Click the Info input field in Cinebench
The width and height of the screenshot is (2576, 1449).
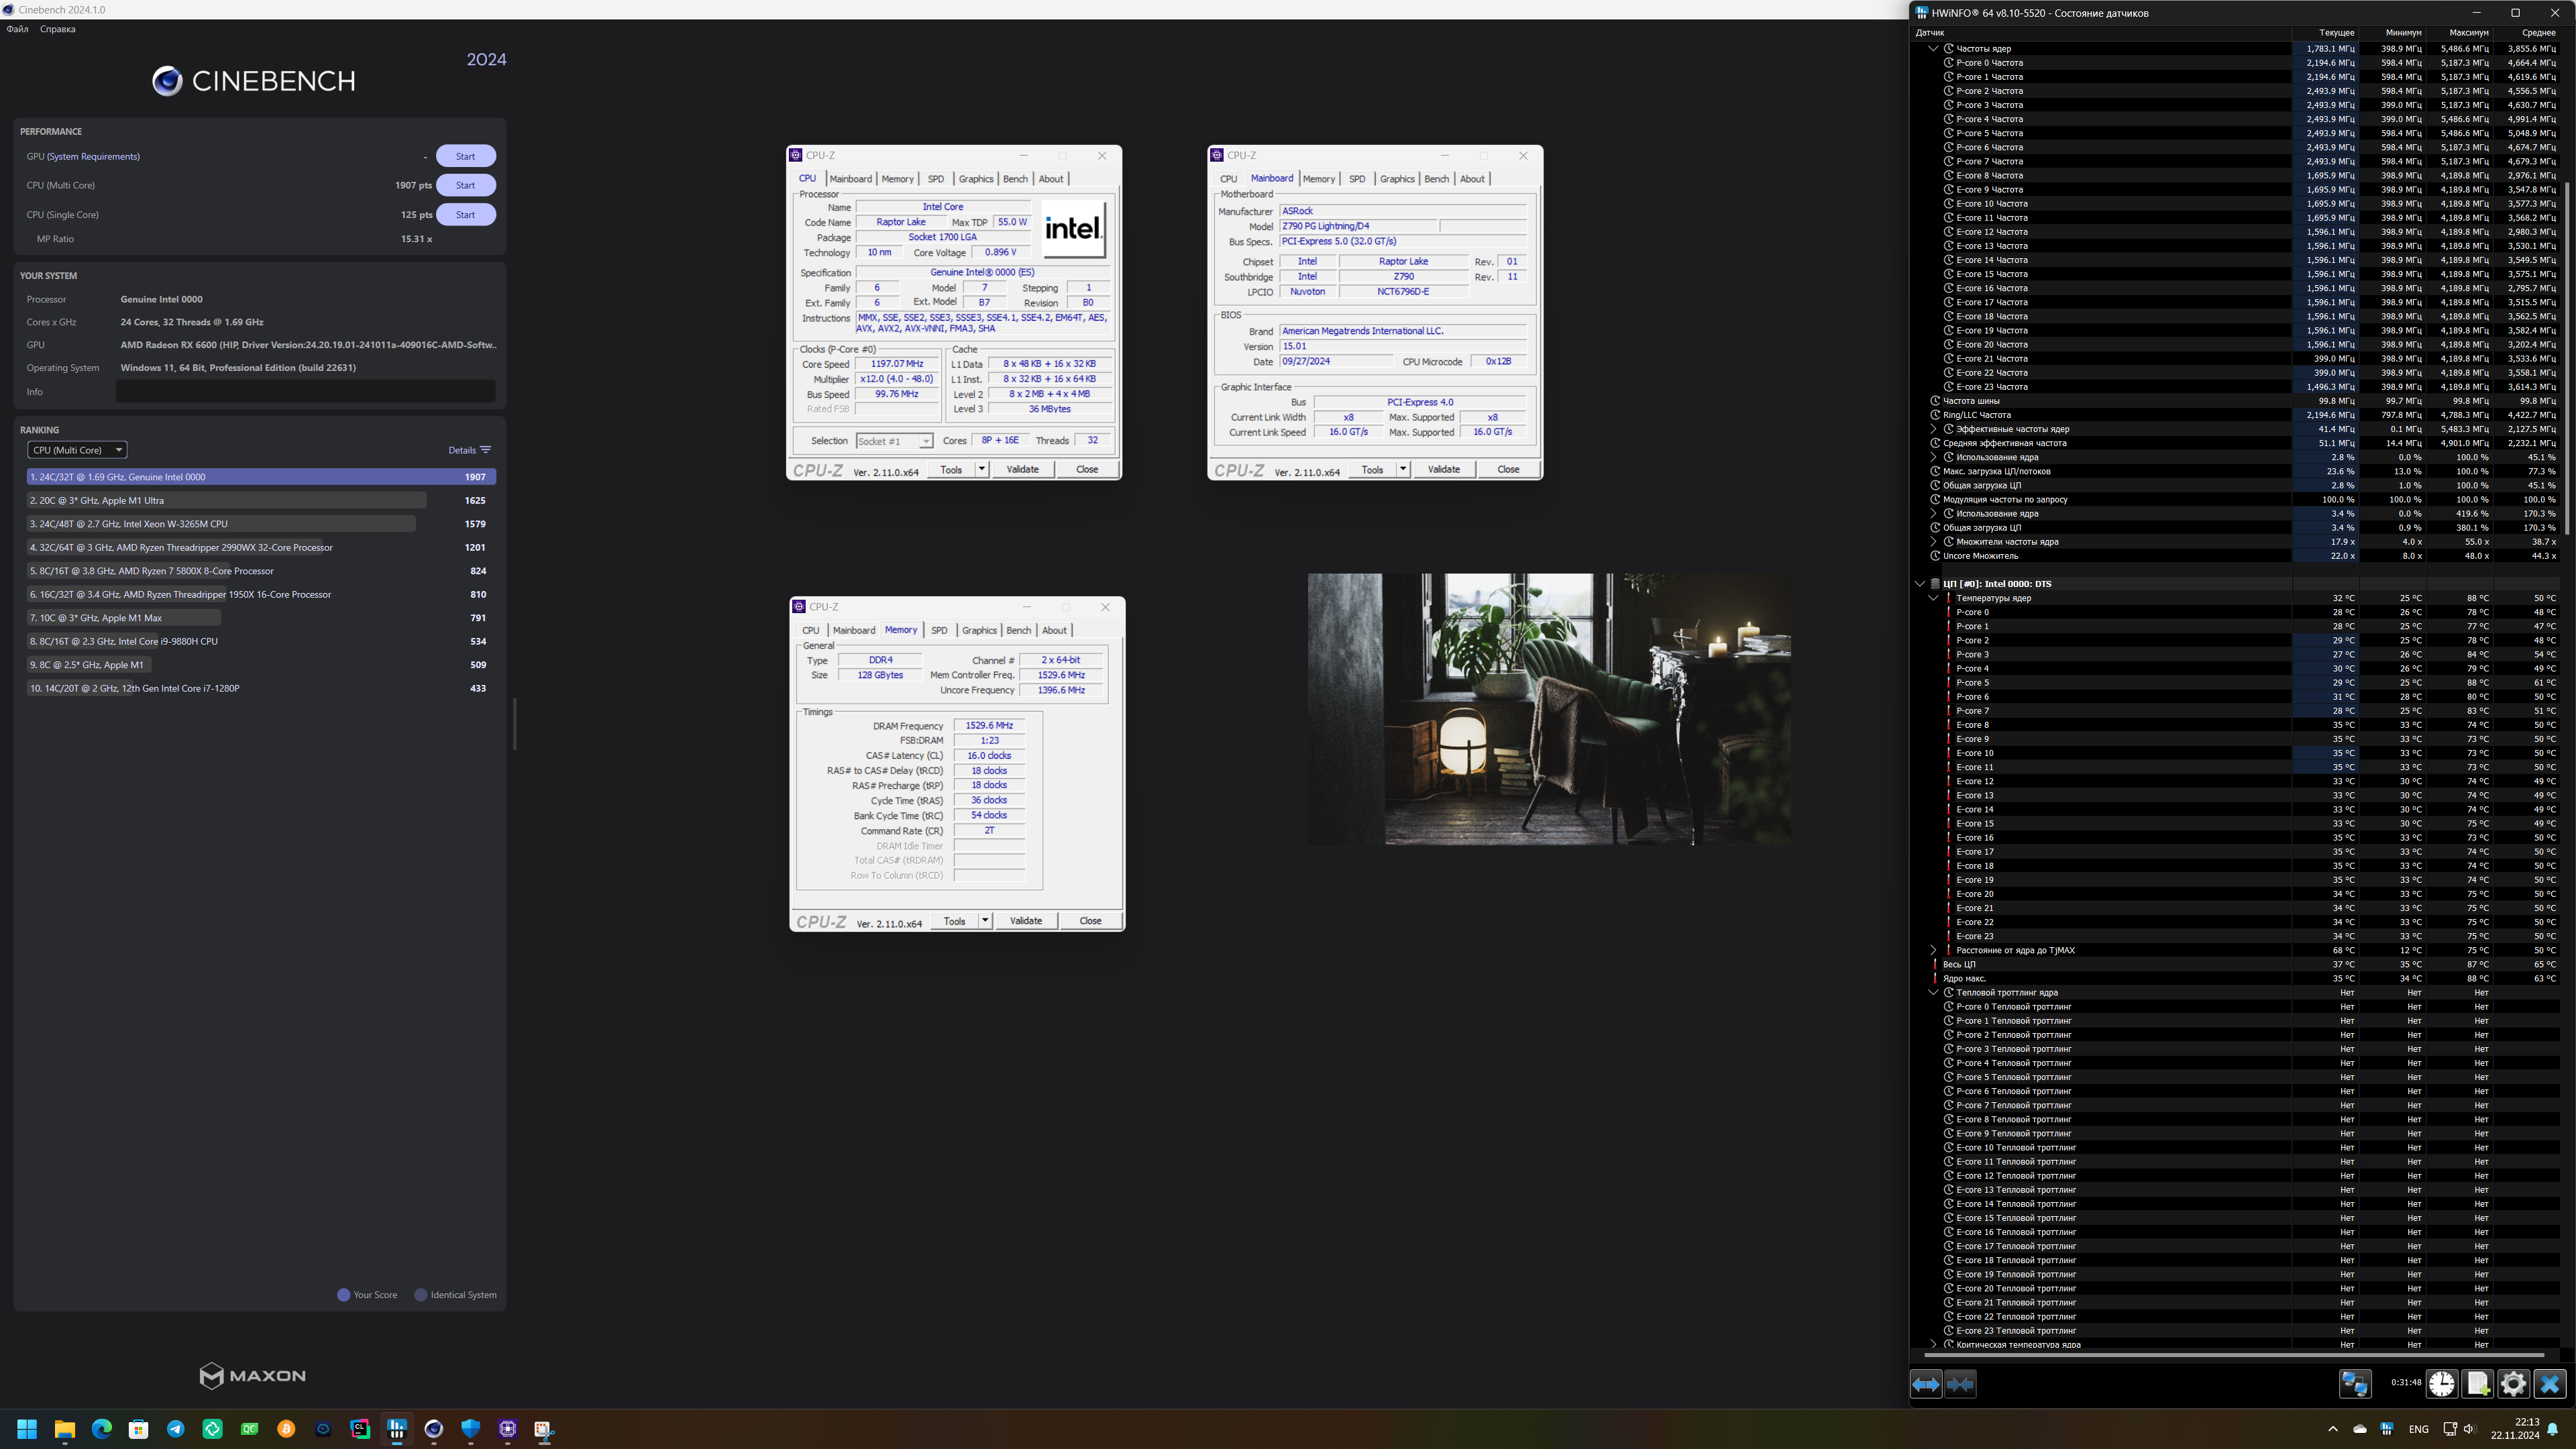(x=306, y=392)
